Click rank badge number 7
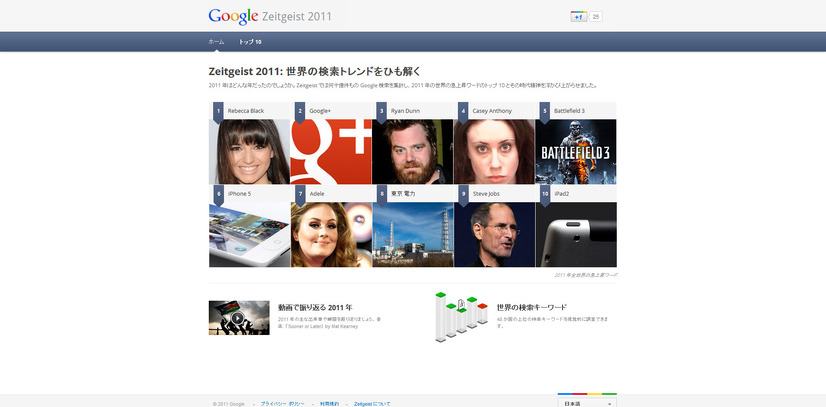 pos(300,195)
